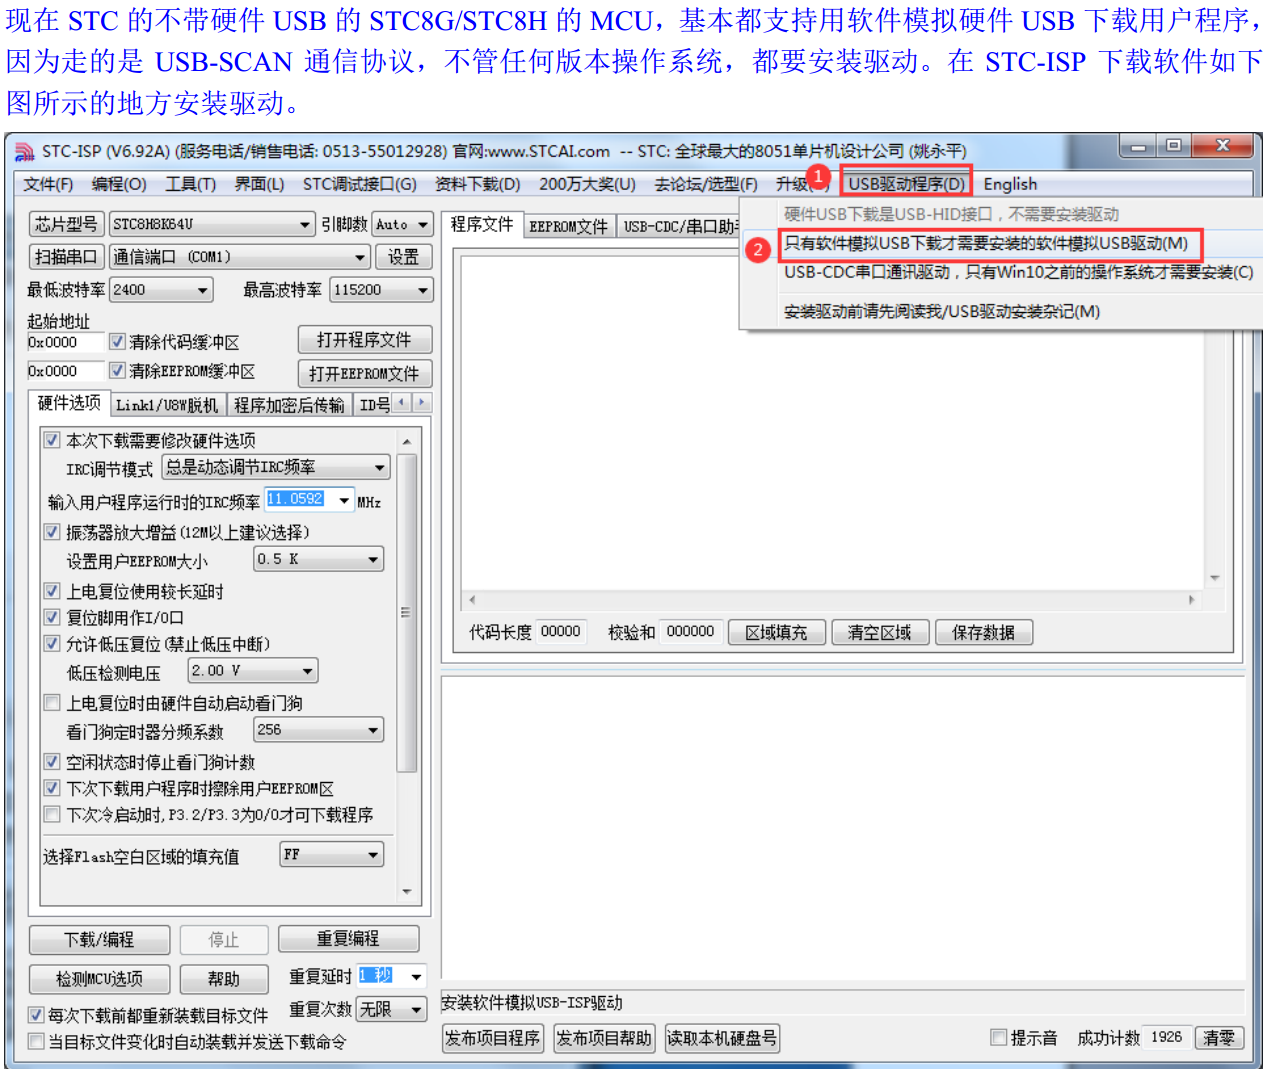Enable 上电复位时由硬件自动启动看门狗 checkbox
This screenshot has width=1268, height=1069.
pyautogui.click(x=52, y=703)
